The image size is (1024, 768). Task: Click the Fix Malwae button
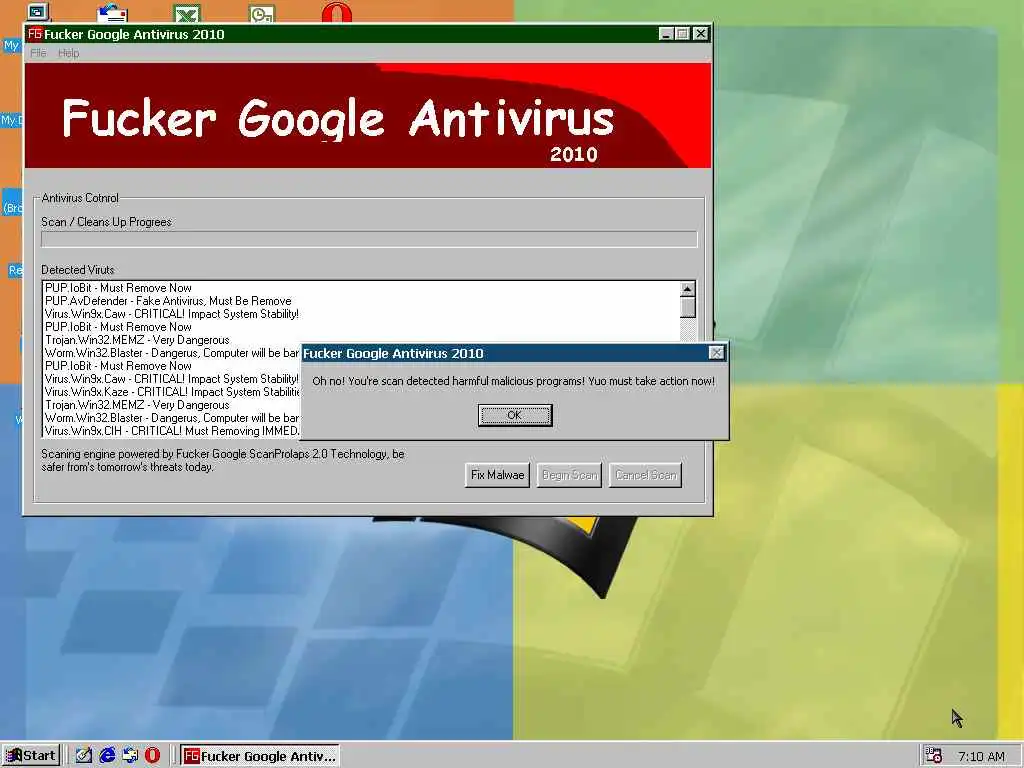pyautogui.click(x=497, y=475)
